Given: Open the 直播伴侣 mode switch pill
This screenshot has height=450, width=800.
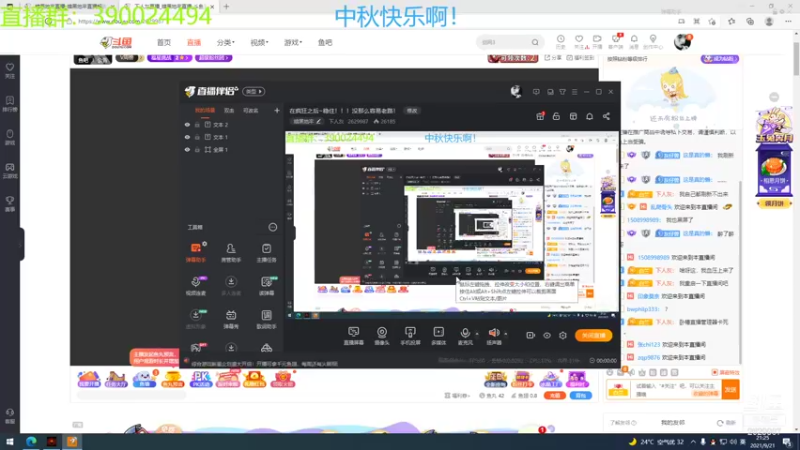Looking at the screenshot, I should point(254,91).
